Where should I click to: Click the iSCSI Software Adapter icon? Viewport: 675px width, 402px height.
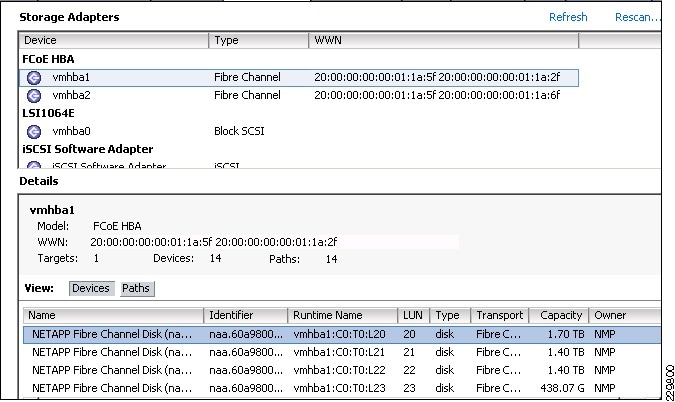coord(34,166)
